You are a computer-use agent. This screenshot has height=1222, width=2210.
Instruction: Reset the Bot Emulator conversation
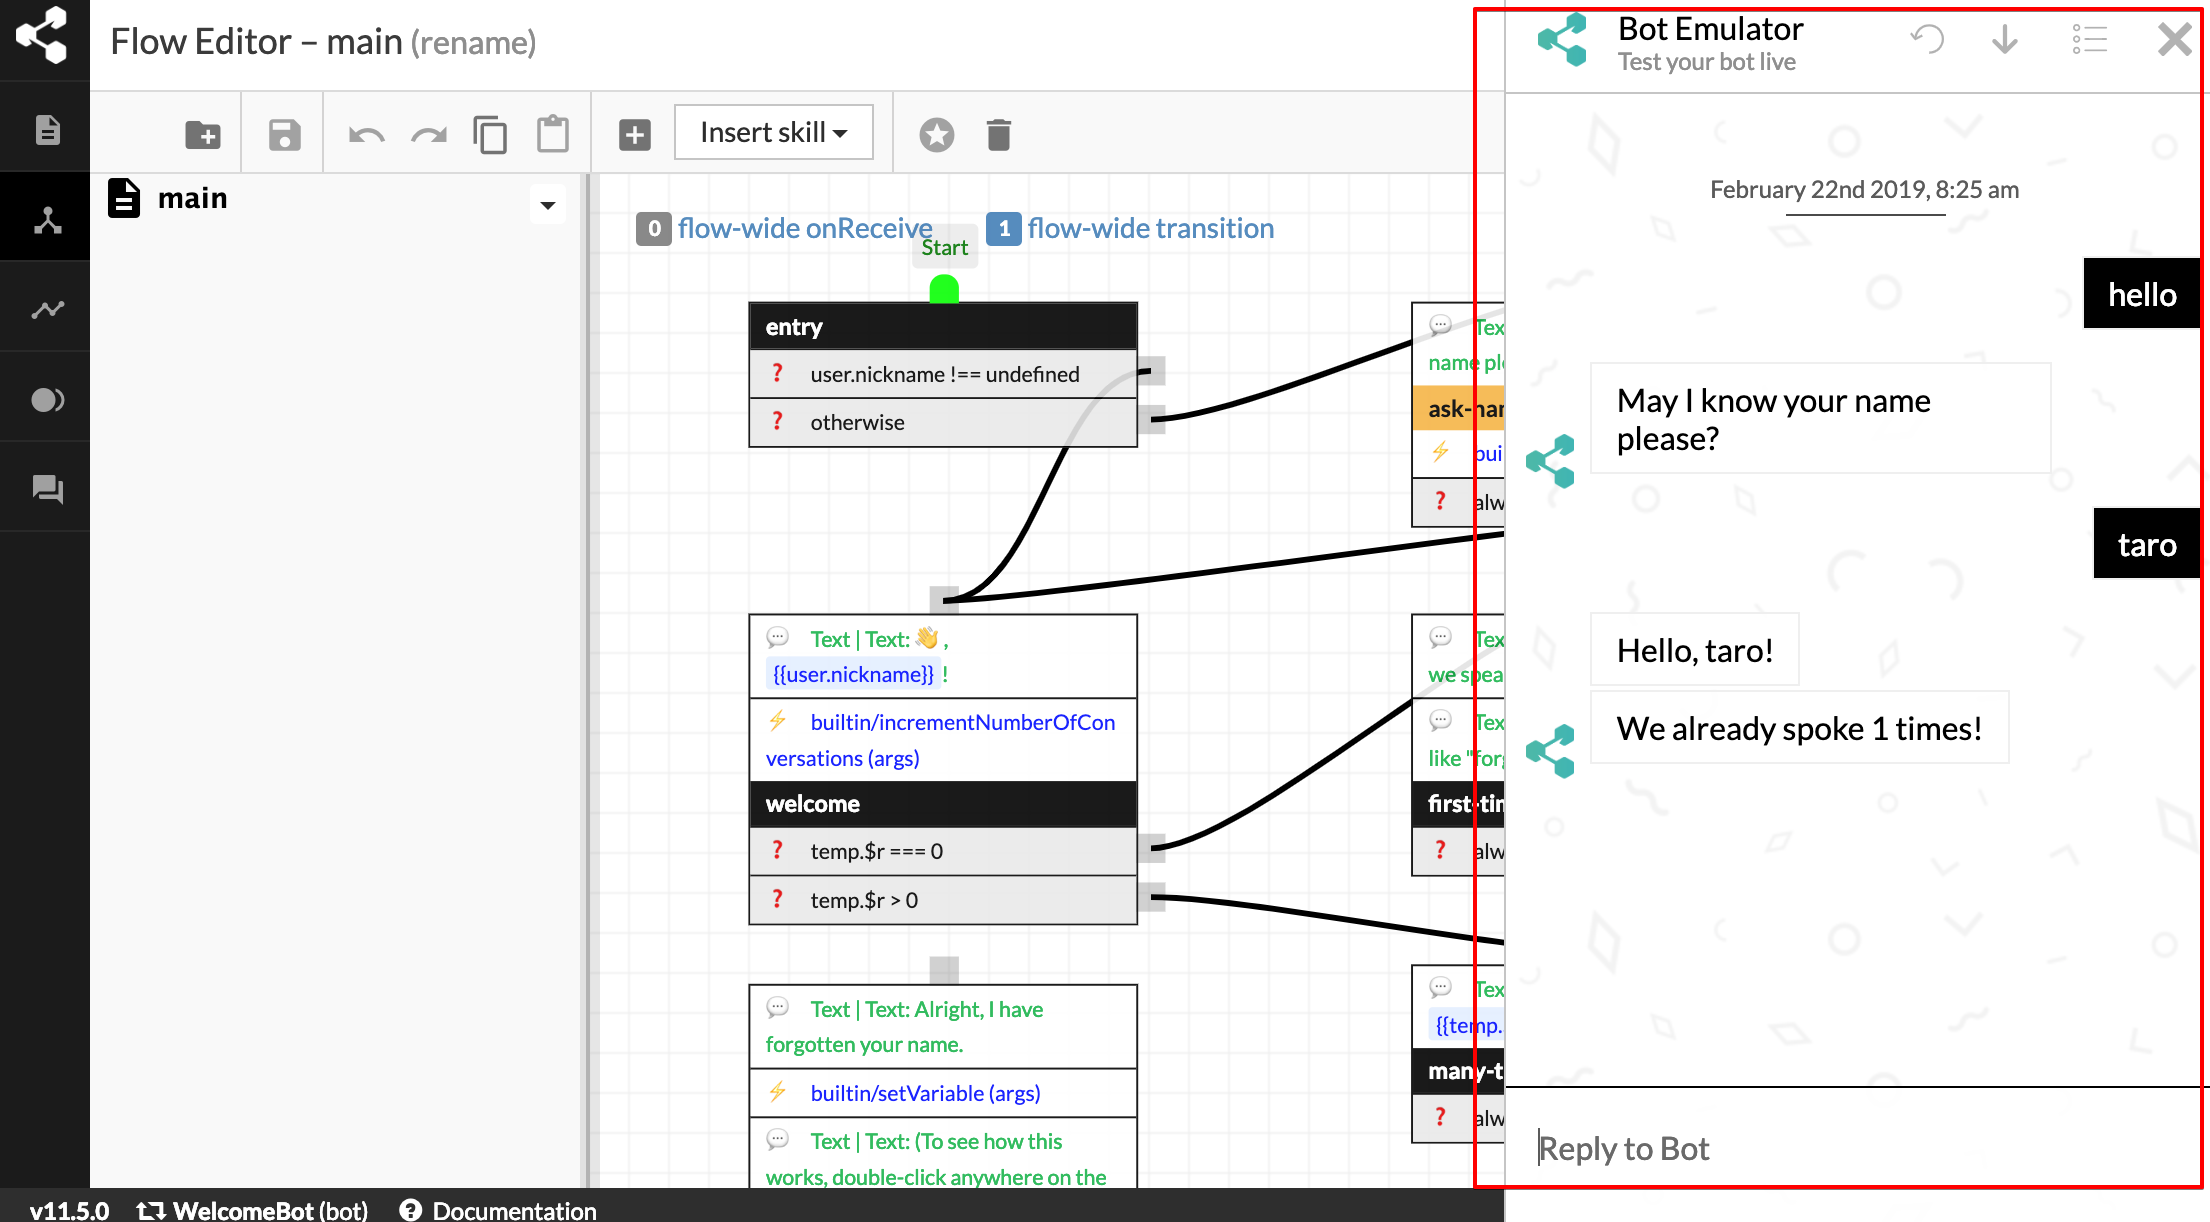(x=1928, y=40)
